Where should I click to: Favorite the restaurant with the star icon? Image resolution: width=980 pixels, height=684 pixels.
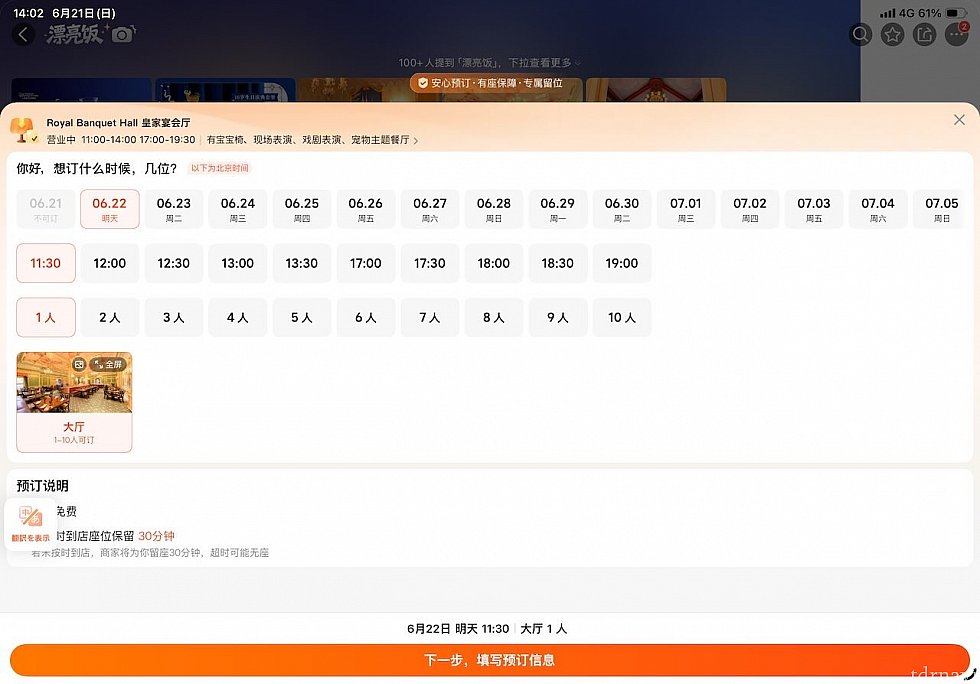(x=892, y=34)
